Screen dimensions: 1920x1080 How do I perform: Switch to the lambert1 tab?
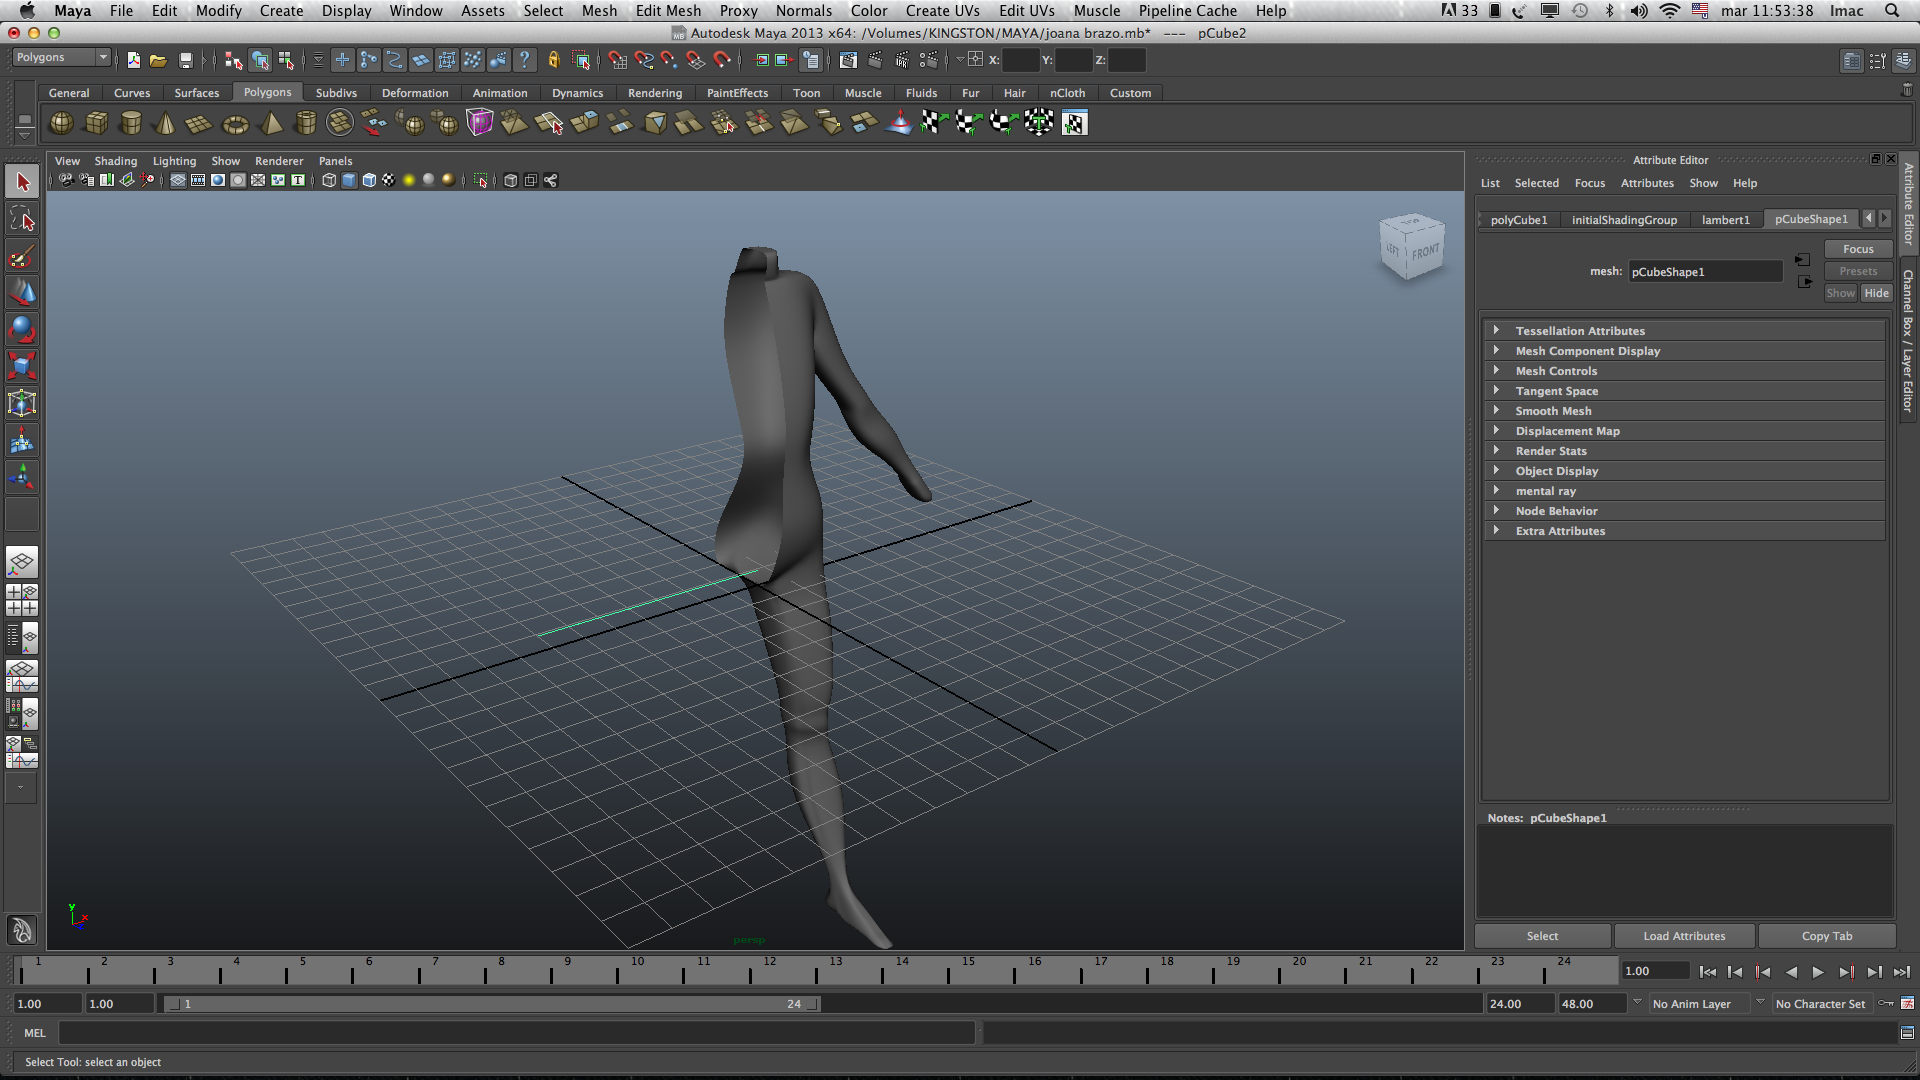tap(1725, 220)
